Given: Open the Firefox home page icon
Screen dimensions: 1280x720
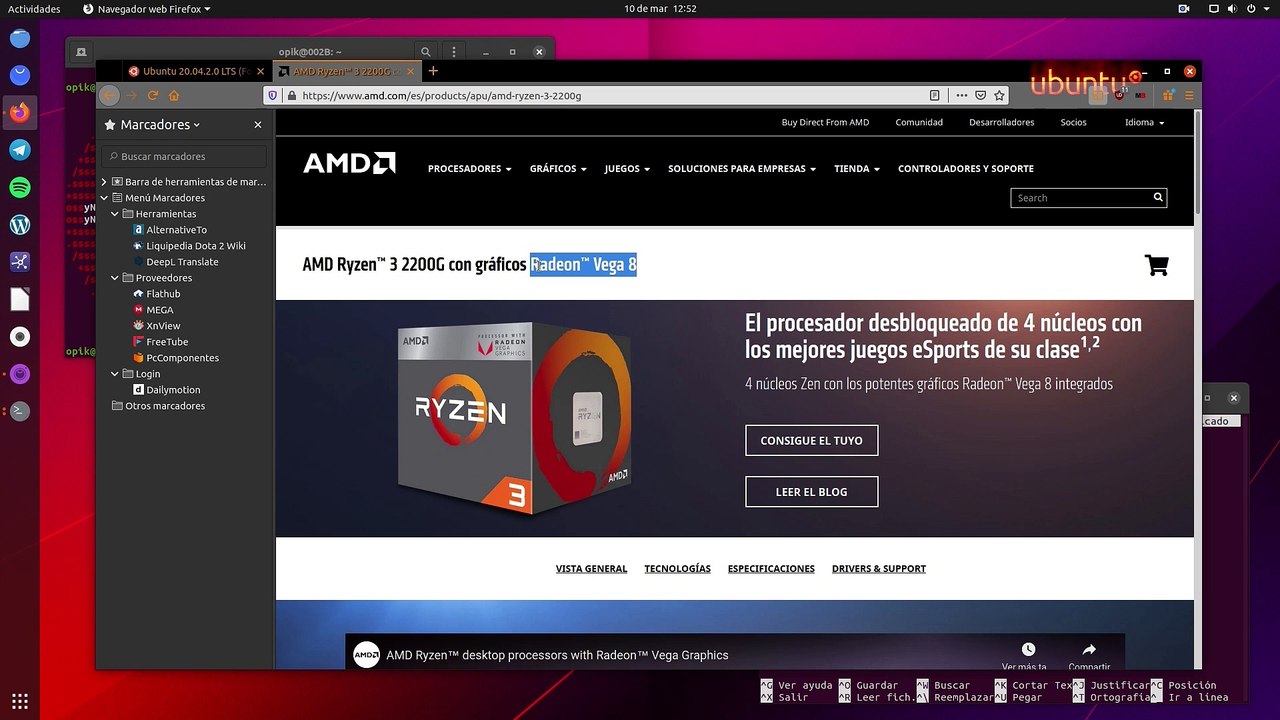Looking at the screenshot, I should pyautogui.click(x=174, y=96).
